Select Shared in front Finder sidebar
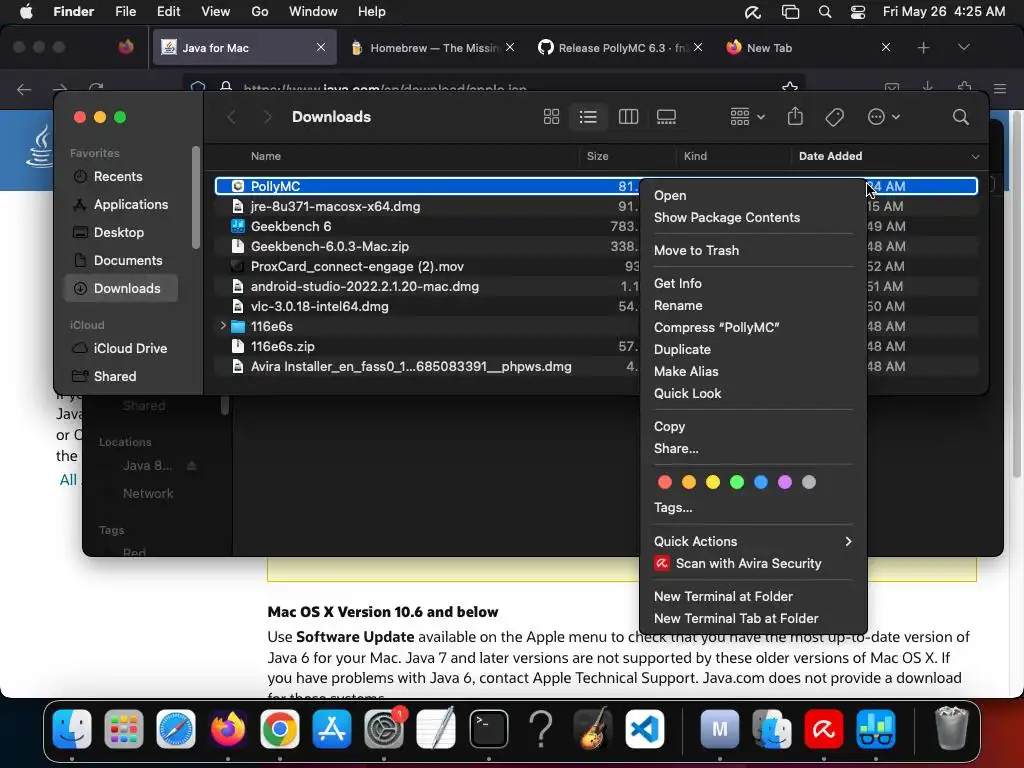Viewport: 1024px width, 768px height. pos(115,376)
